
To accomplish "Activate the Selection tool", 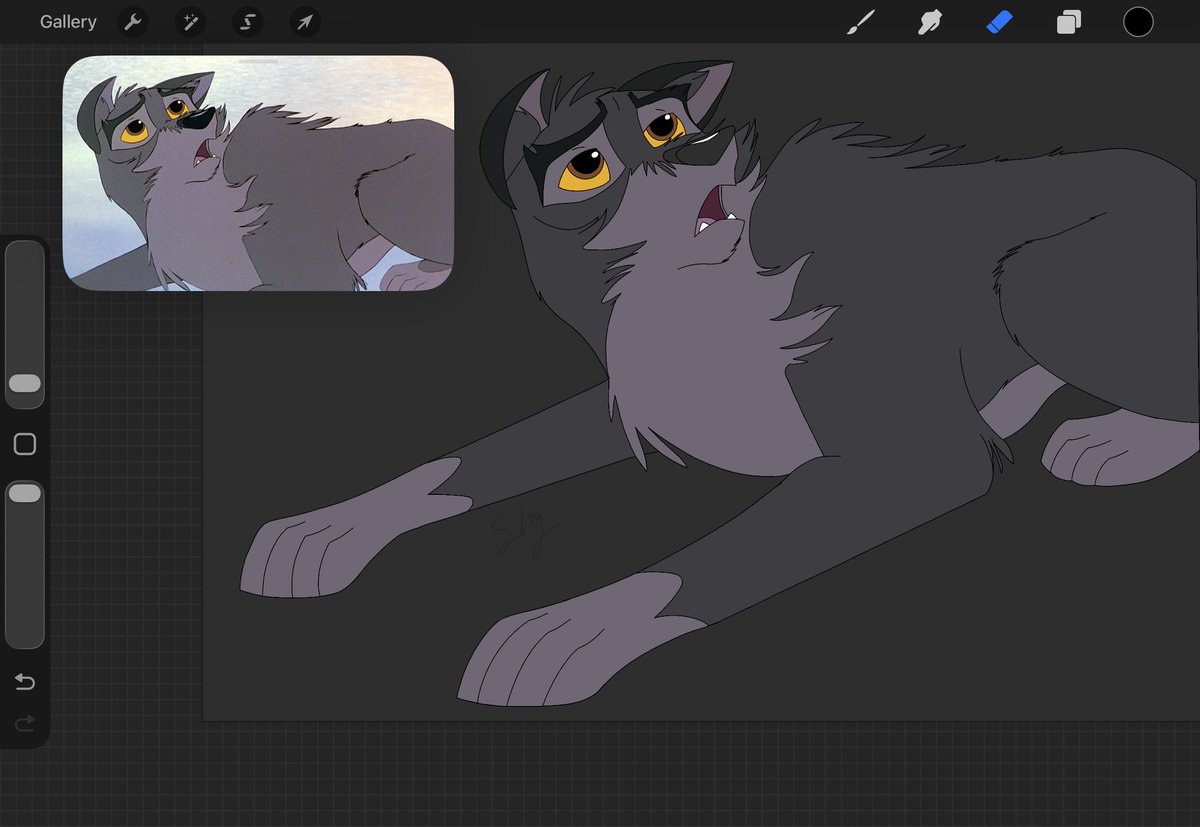I will tap(247, 22).
